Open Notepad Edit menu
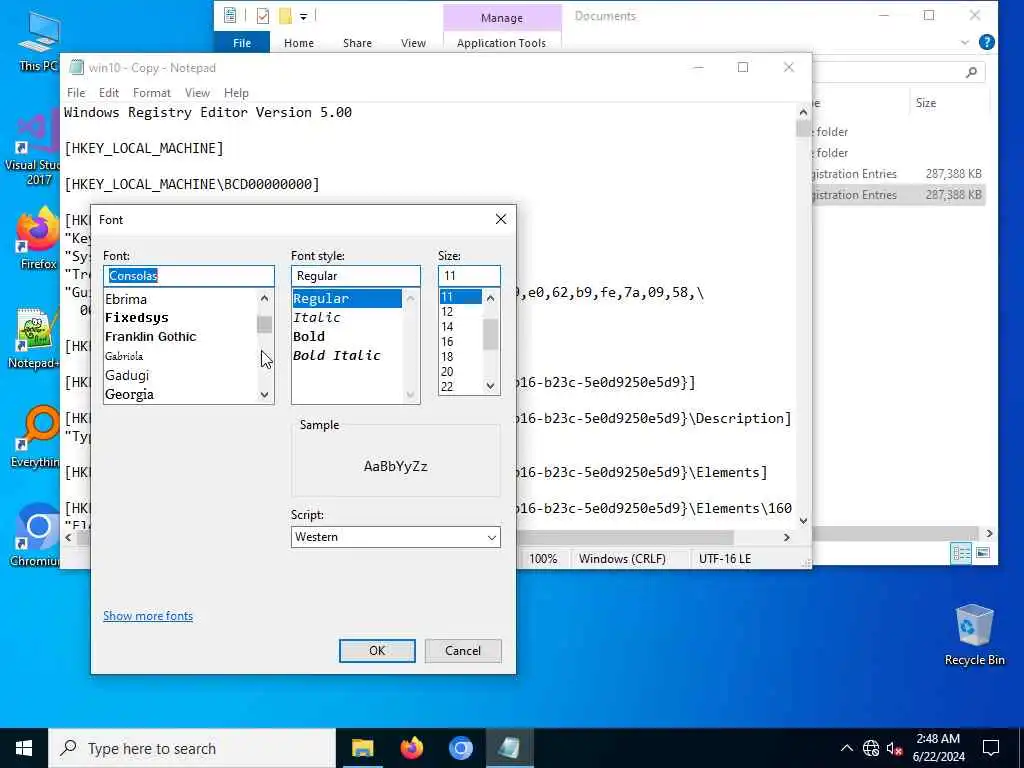1024x768 pixels. pos(108,93)
